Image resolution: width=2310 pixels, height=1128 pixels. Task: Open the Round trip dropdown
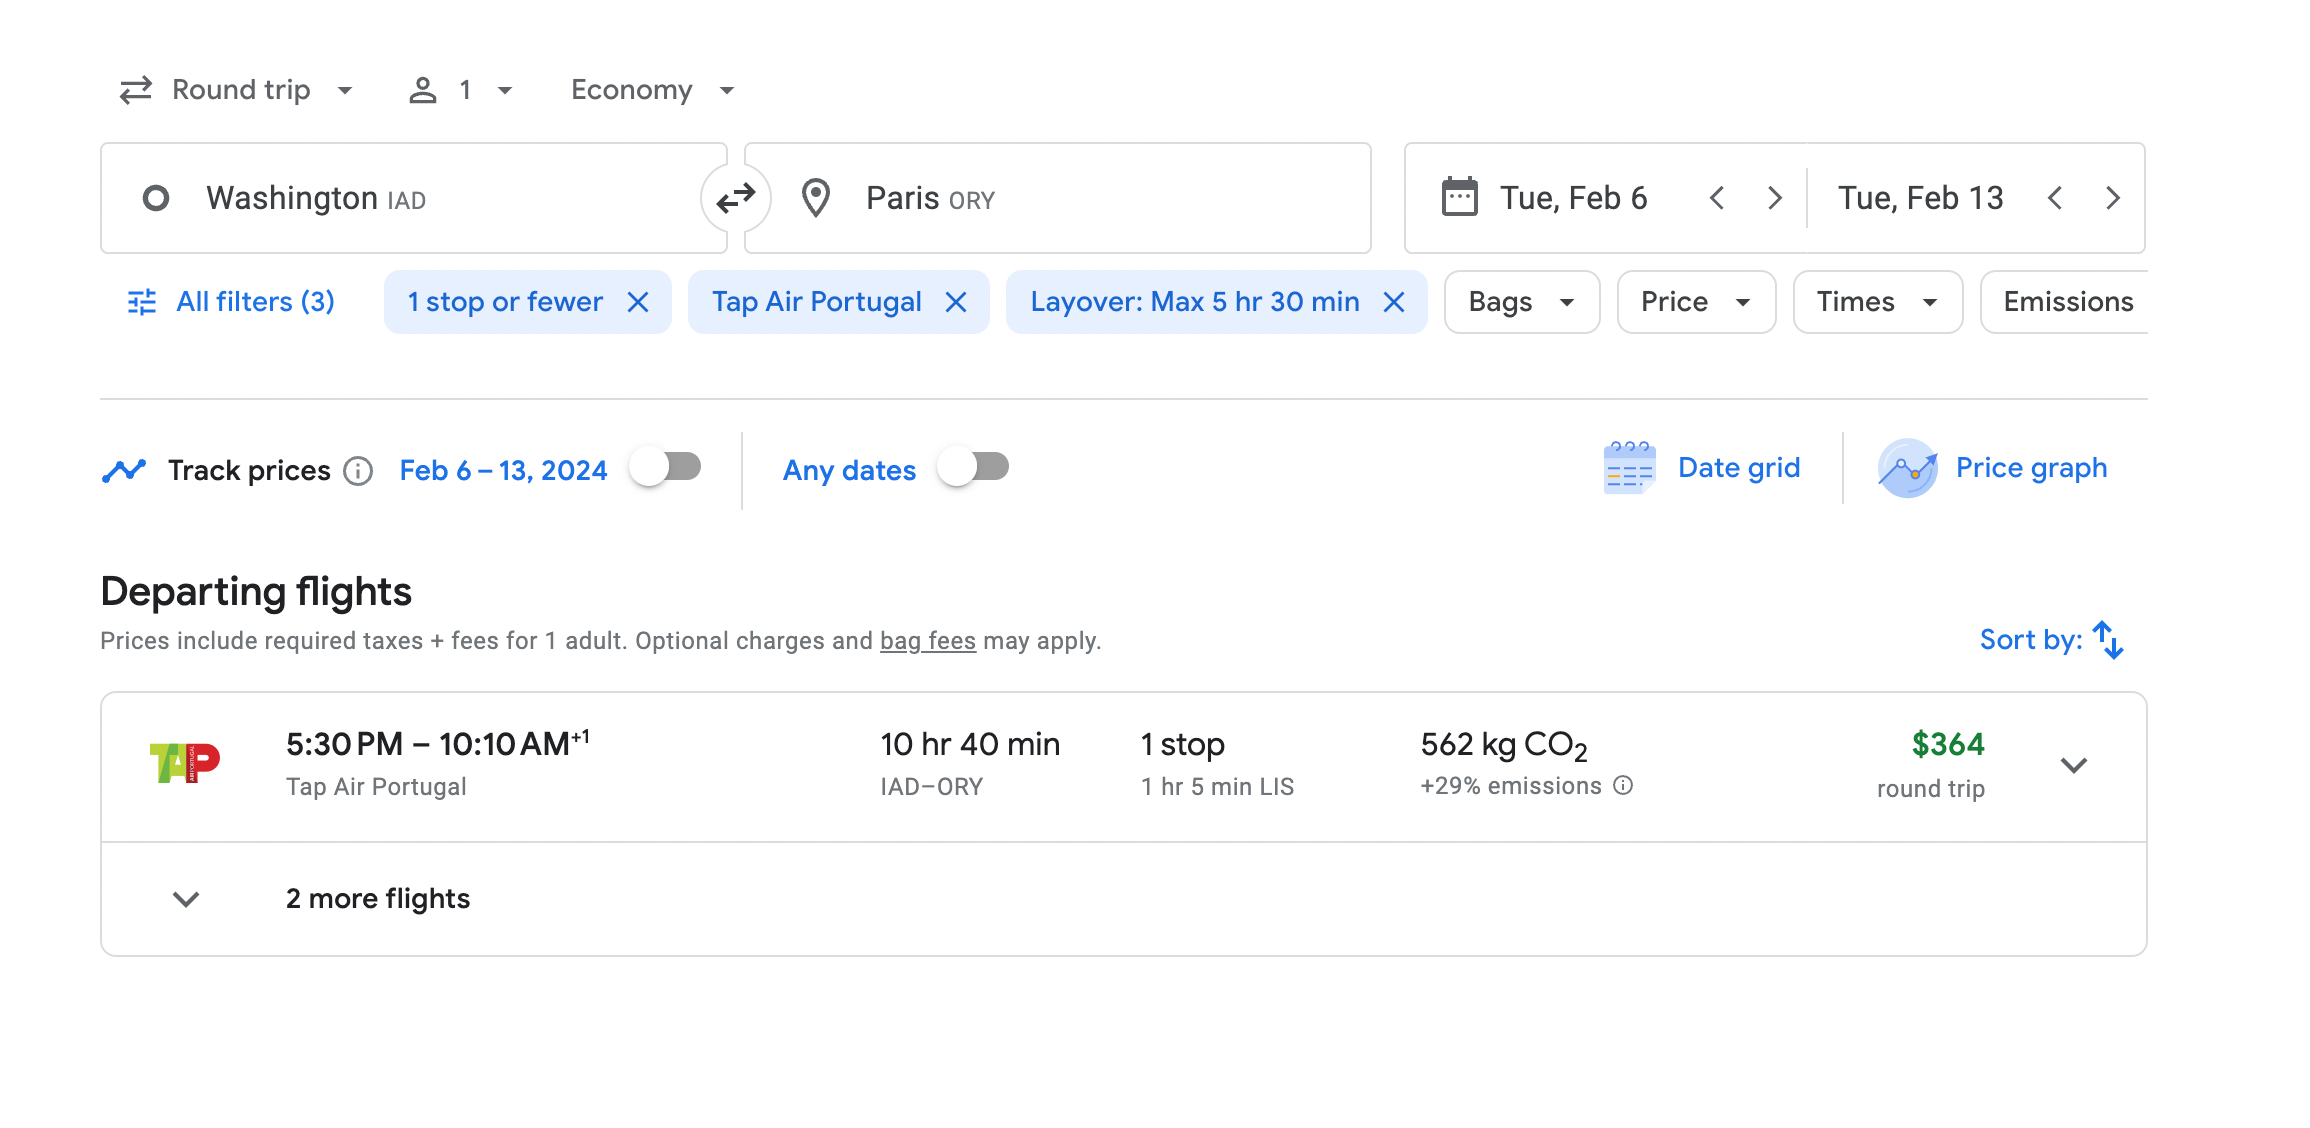tap(237, 90)
